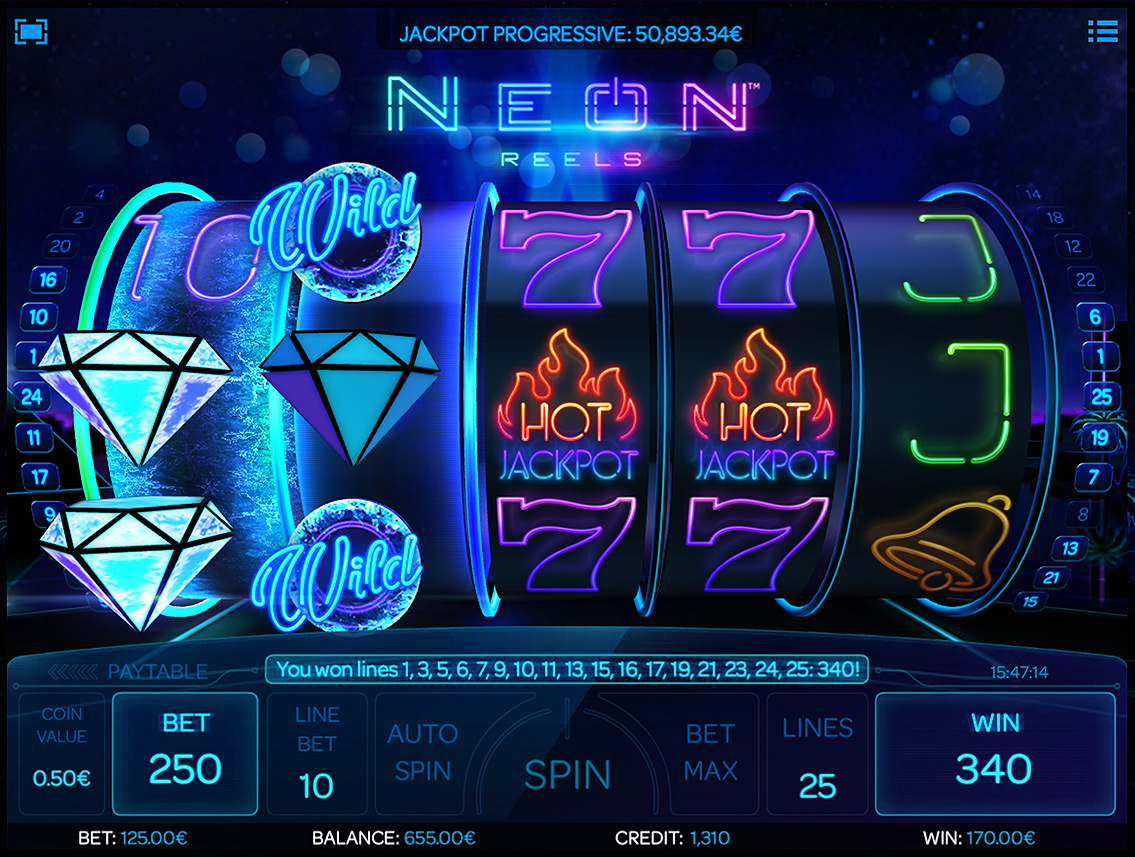Toggle fullscreen mode icon
The image size is (1135, 857).
31,31
